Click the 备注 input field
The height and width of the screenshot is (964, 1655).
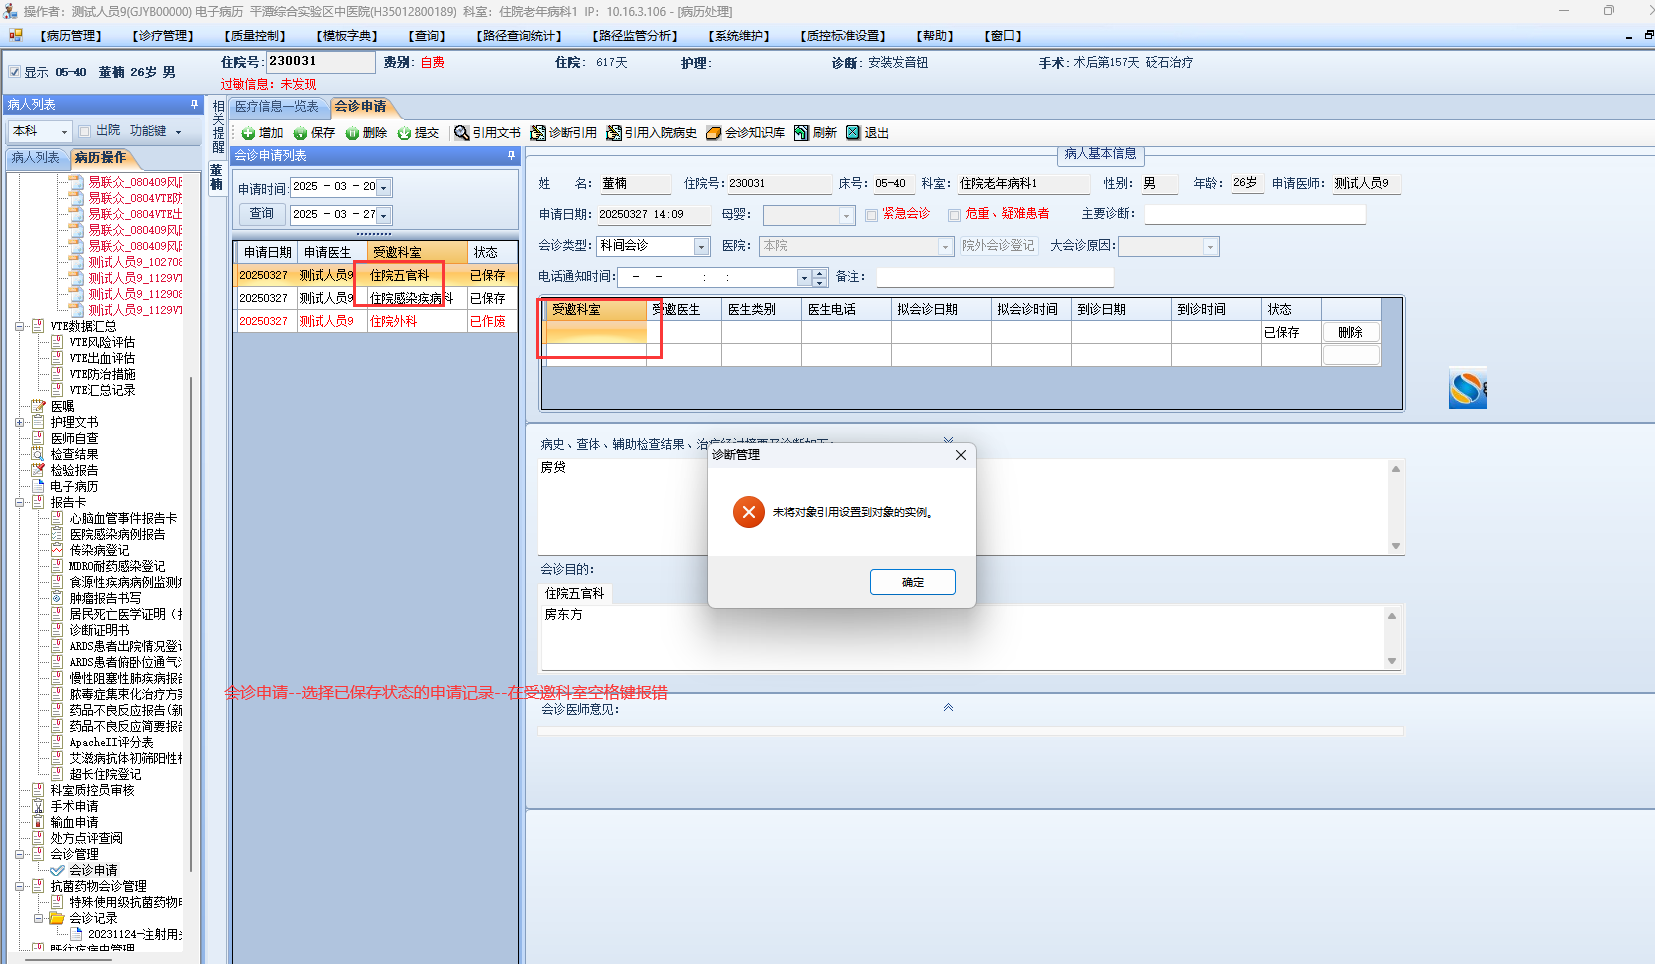(x=995, y=277)
